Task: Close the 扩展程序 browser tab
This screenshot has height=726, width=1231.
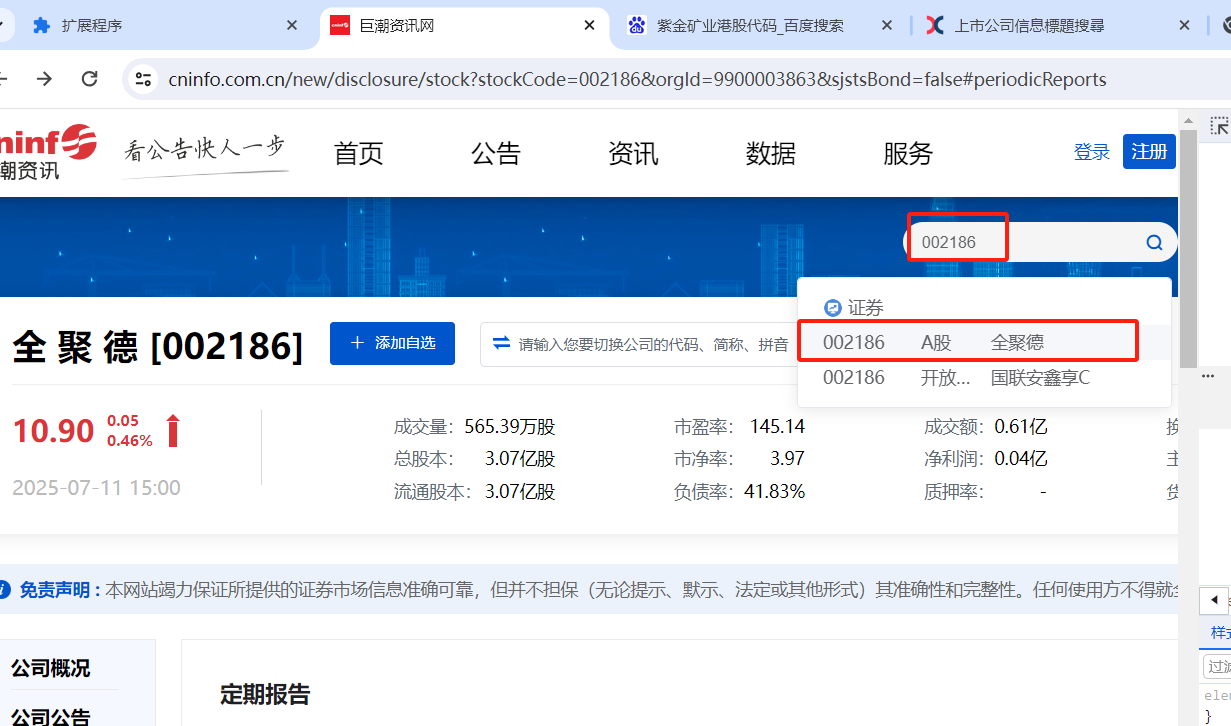Action: pyautogui.click(x=292, y=25)
